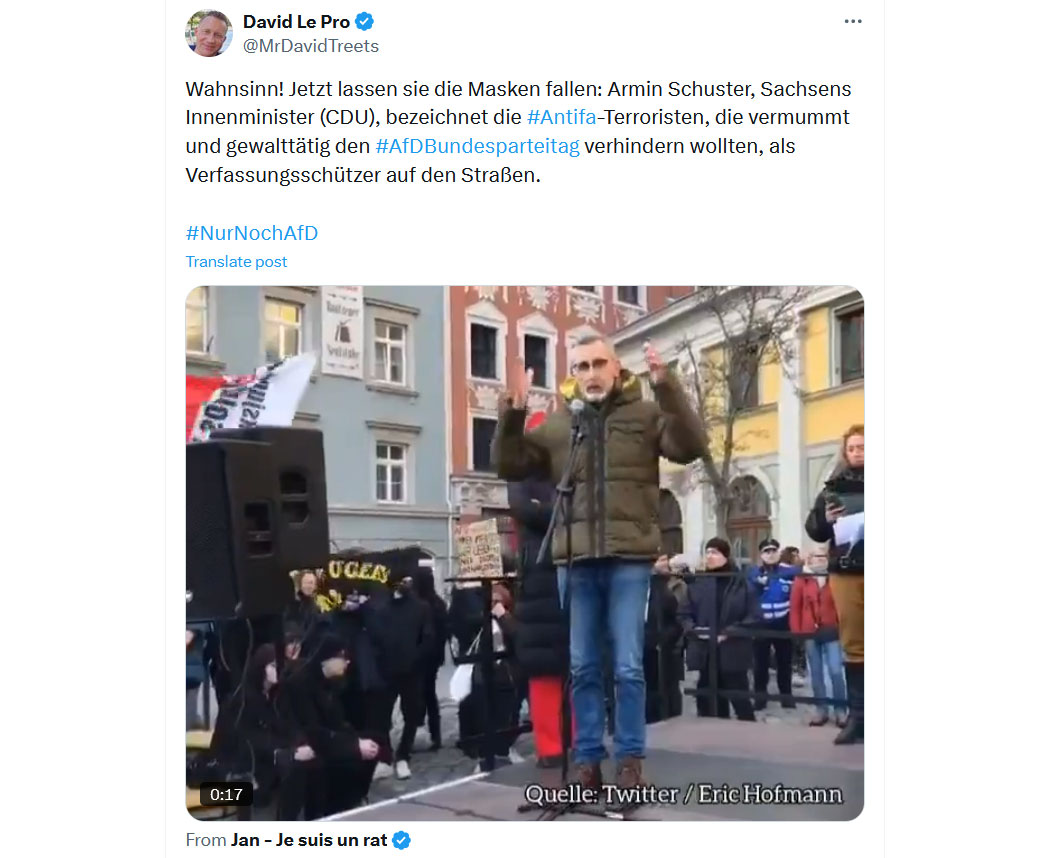Click the blue verified badge beside David Le Pro
Viewport: 1050px width, 858px height.
pos(364,22)
